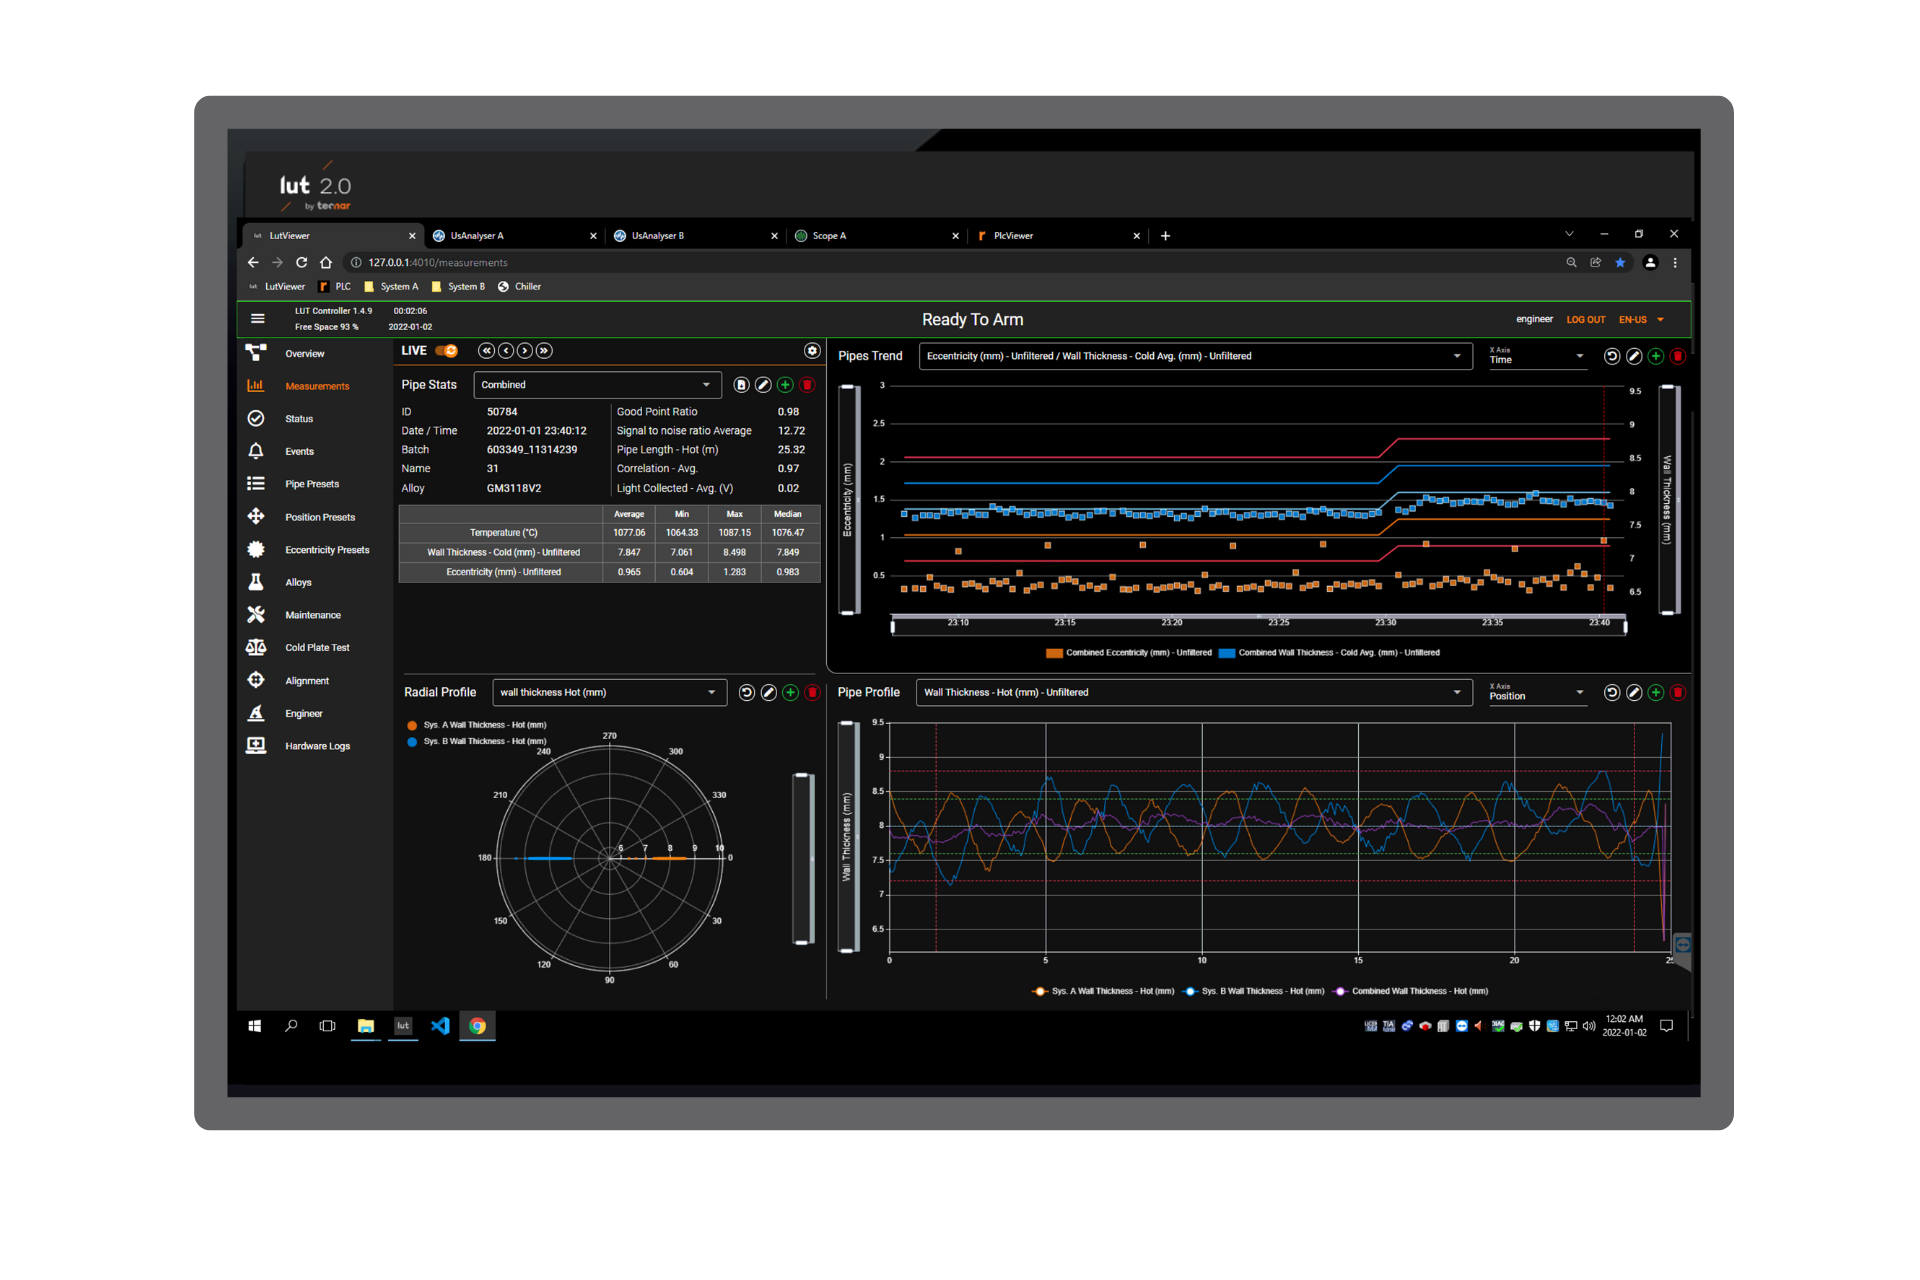Jump to first pipe with double-left arrow
Image resolution: width=1920 pixels, height=1280 pixels.
[486, 351]
